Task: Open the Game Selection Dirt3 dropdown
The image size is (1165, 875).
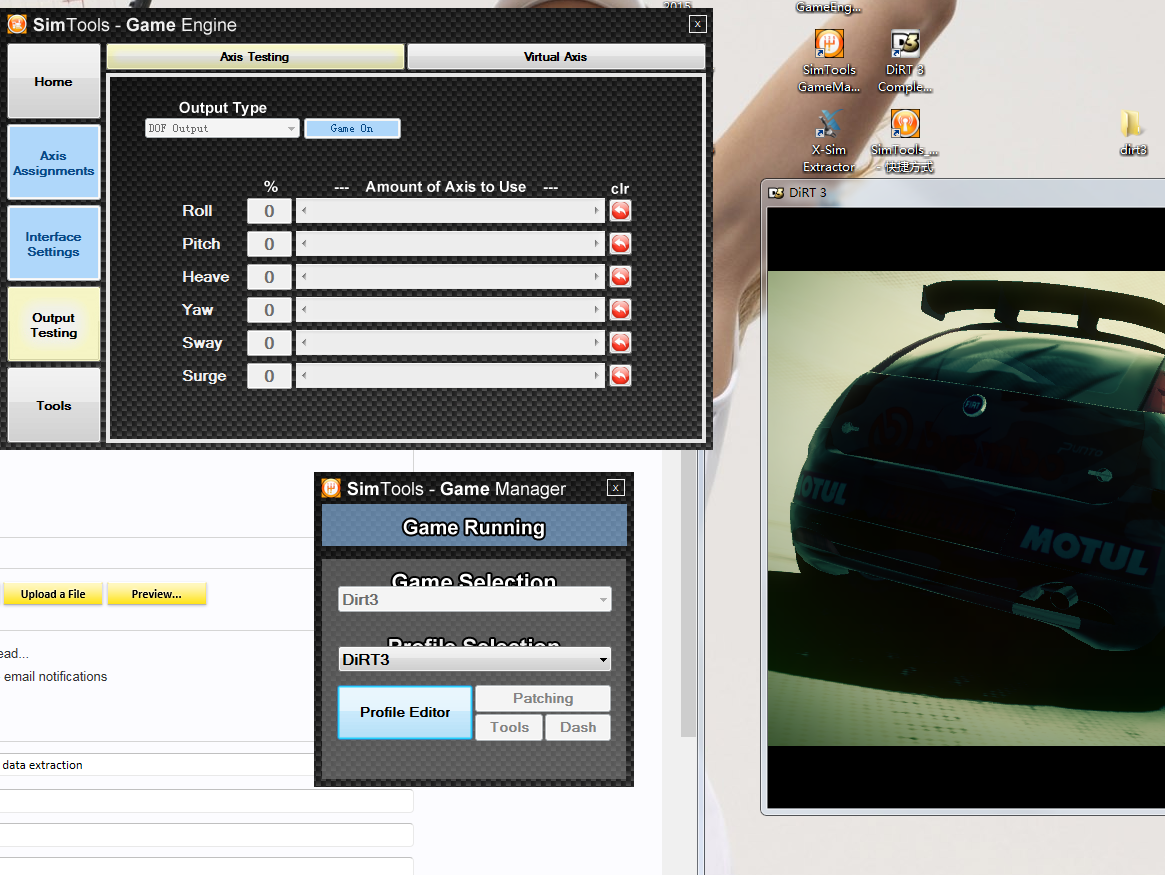Action: (475, 599)
